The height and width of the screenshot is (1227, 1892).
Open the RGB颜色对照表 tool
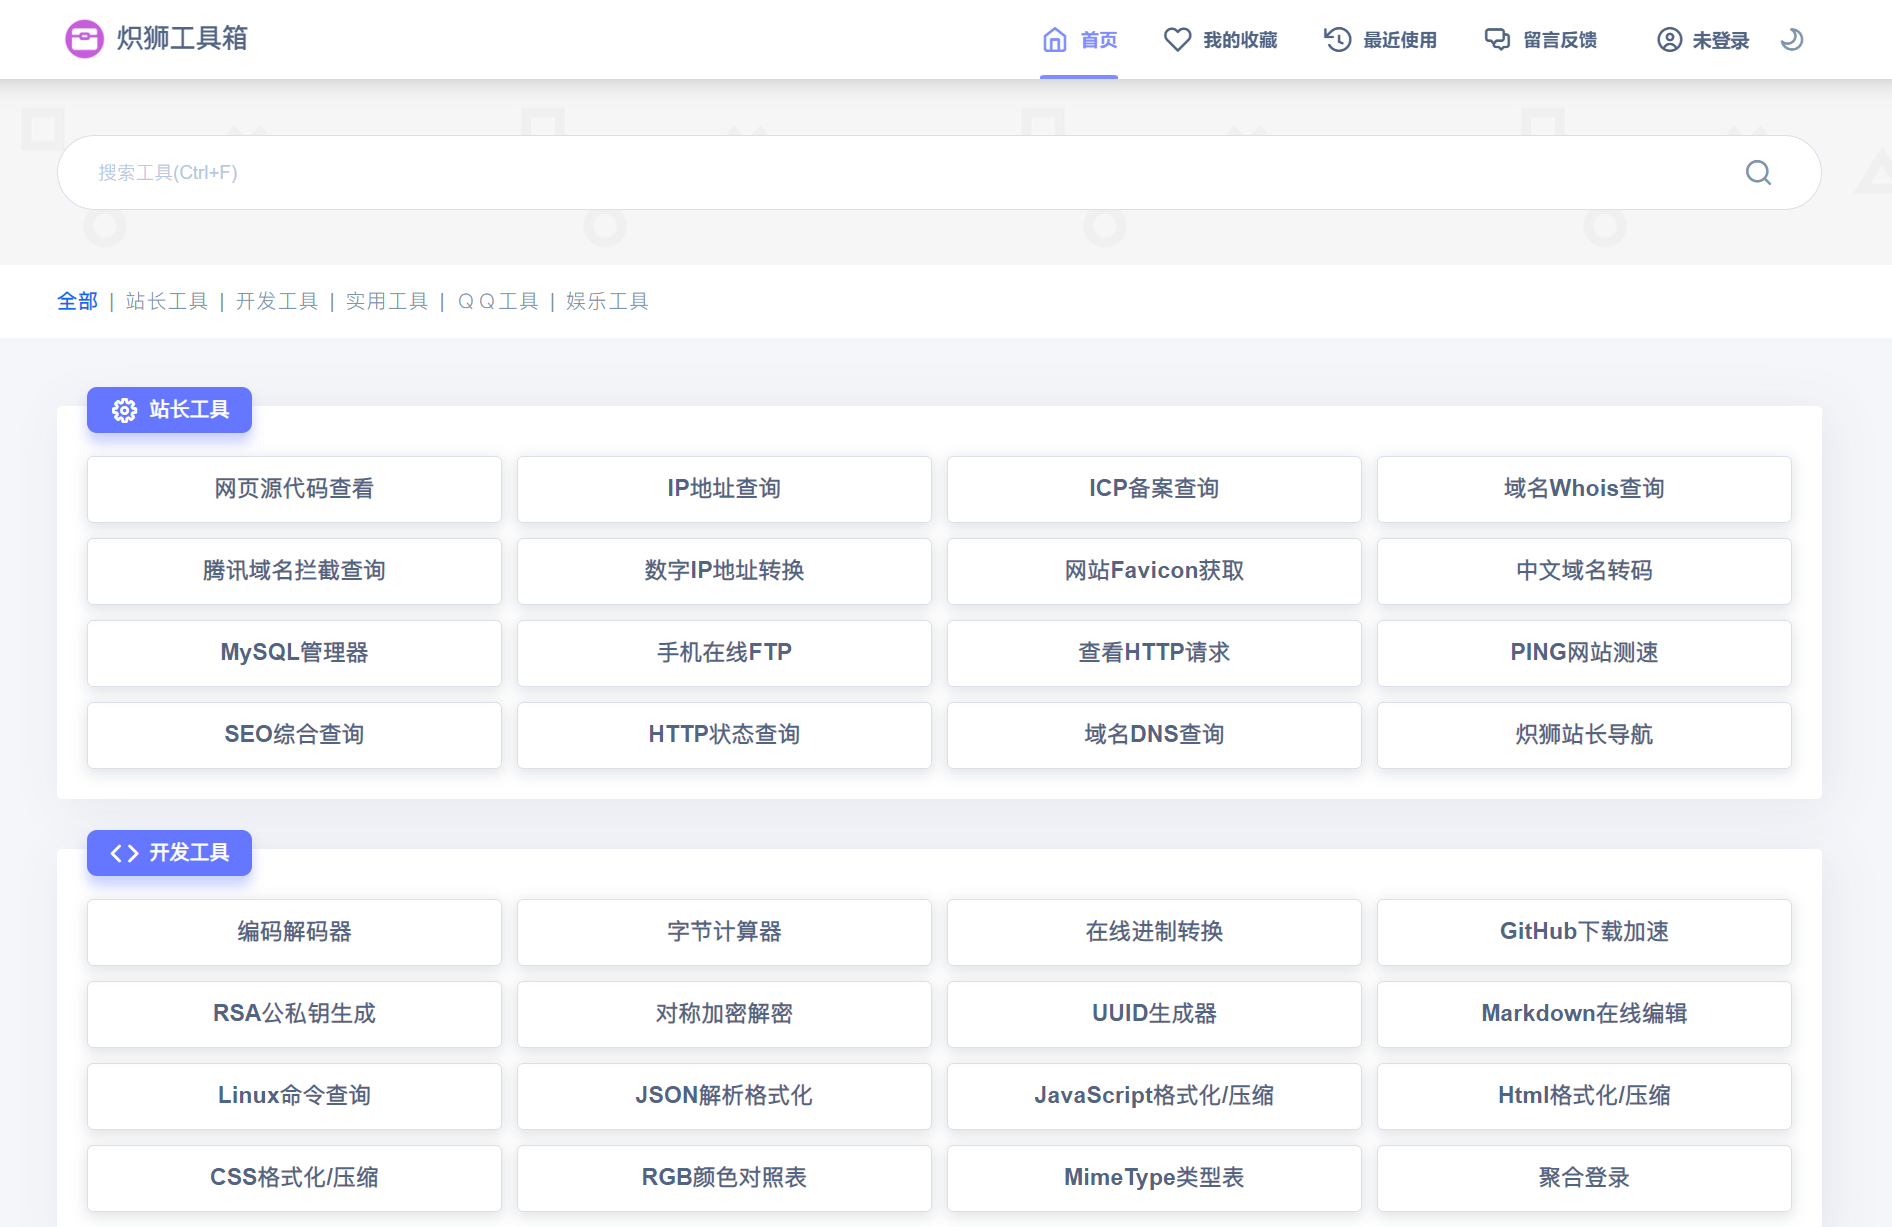(724, 1178)
